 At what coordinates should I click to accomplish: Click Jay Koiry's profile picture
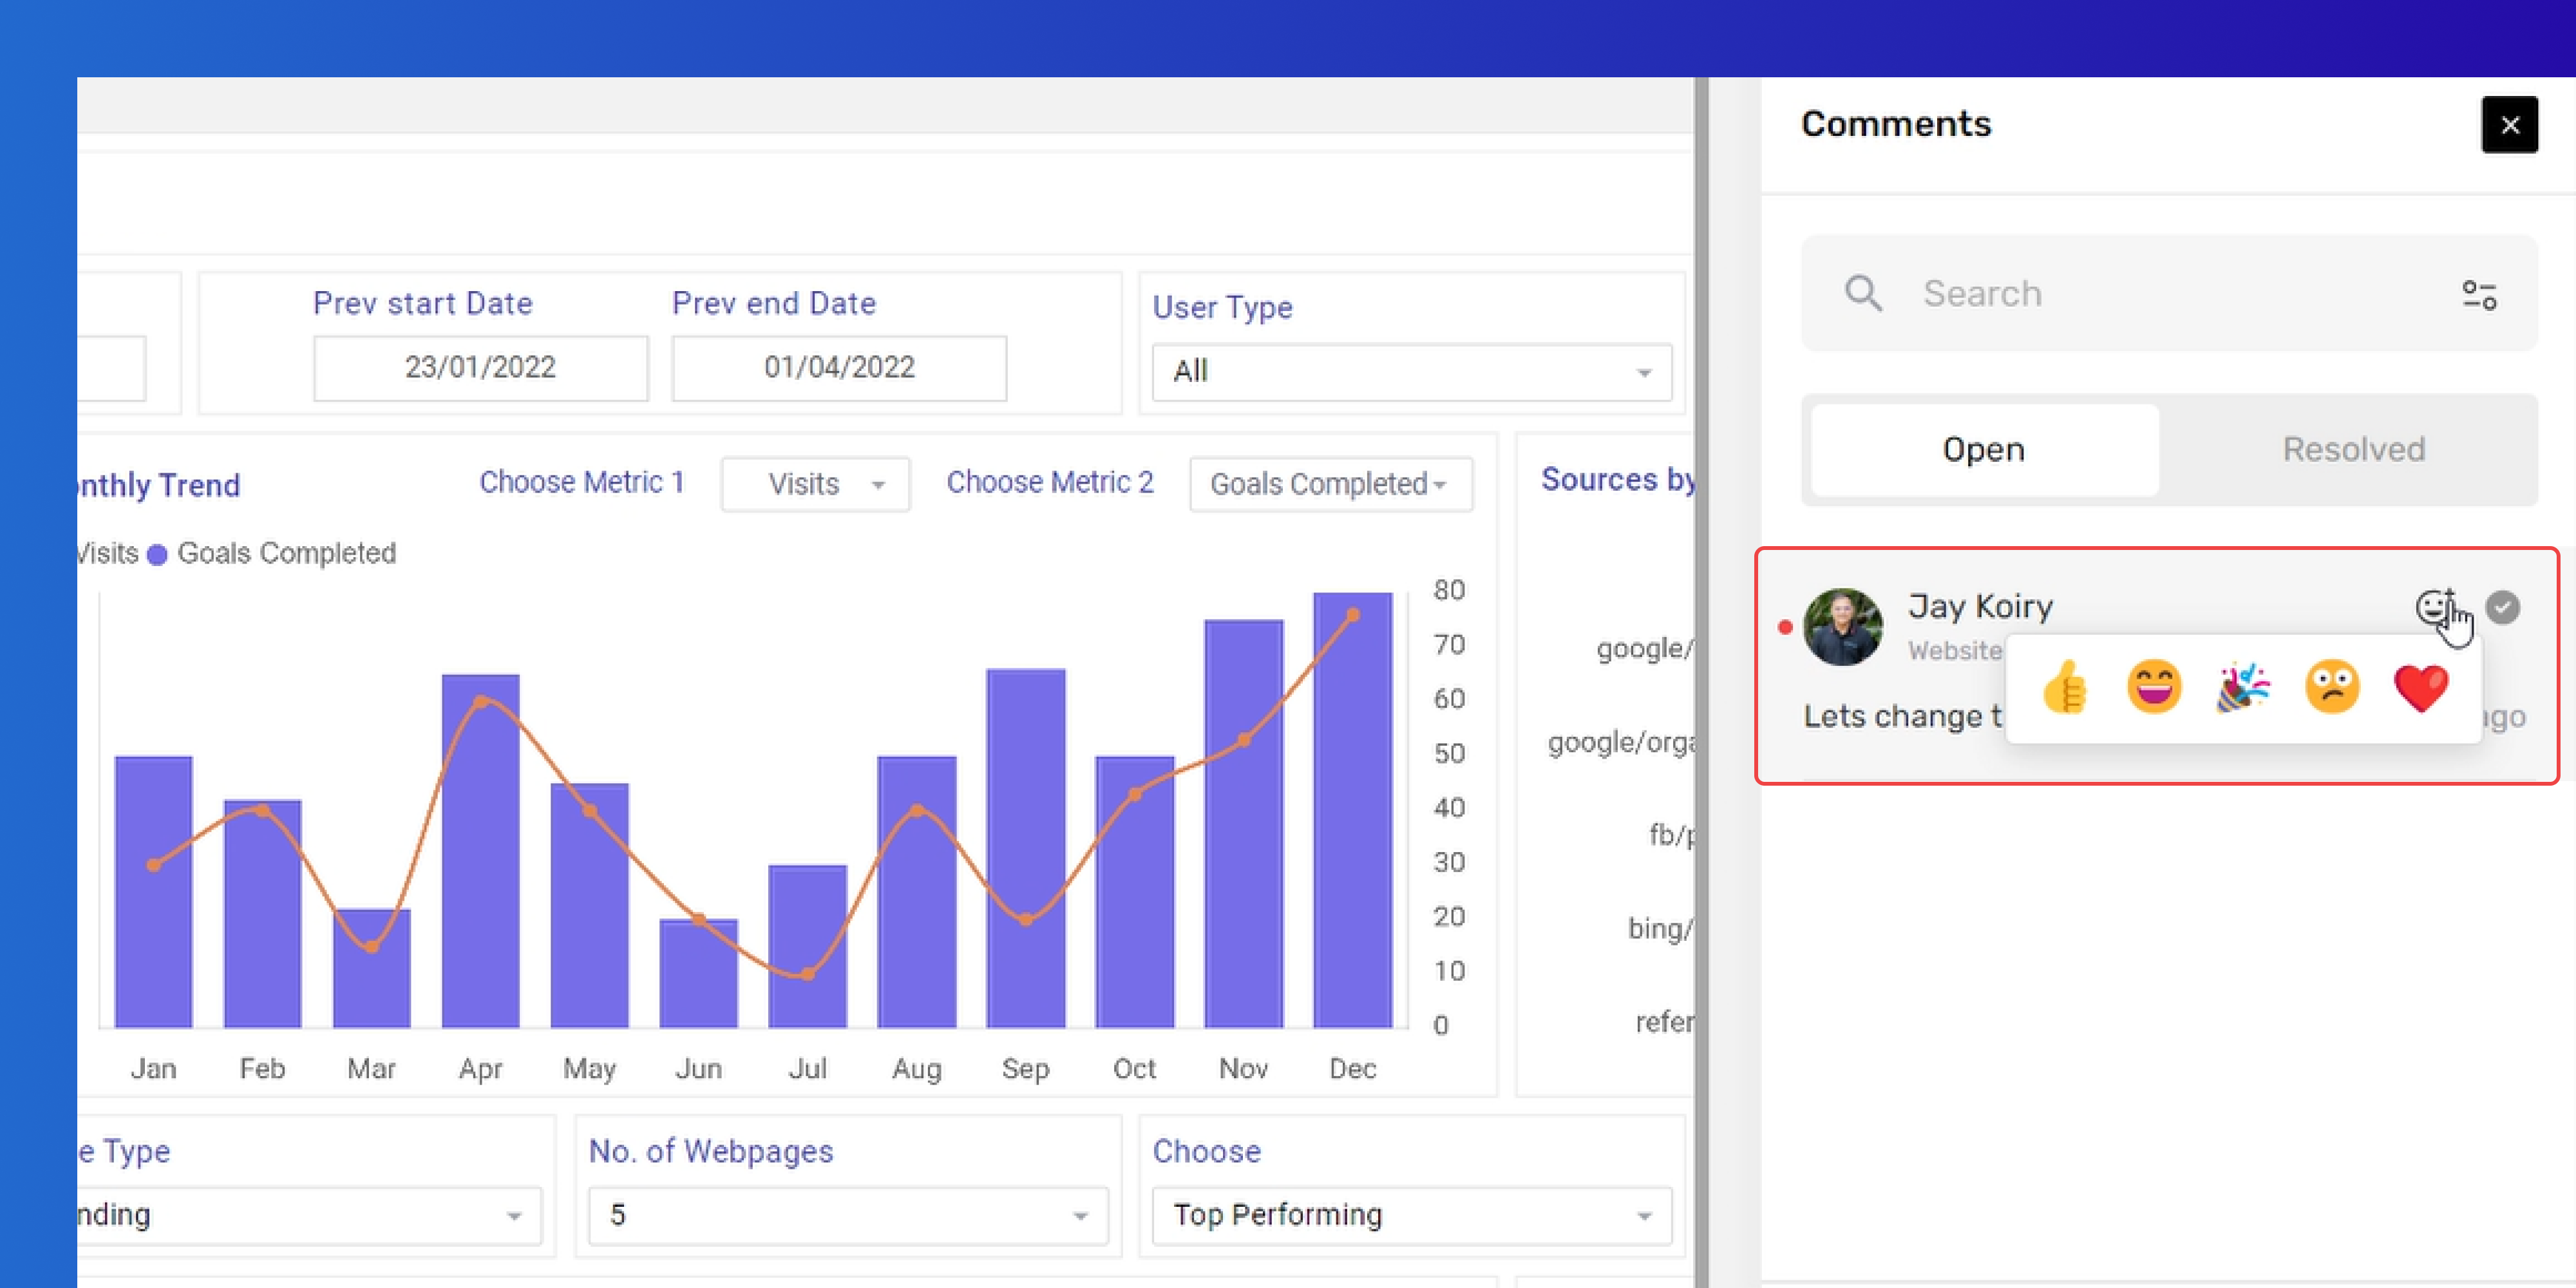(x=1842, y=627)
